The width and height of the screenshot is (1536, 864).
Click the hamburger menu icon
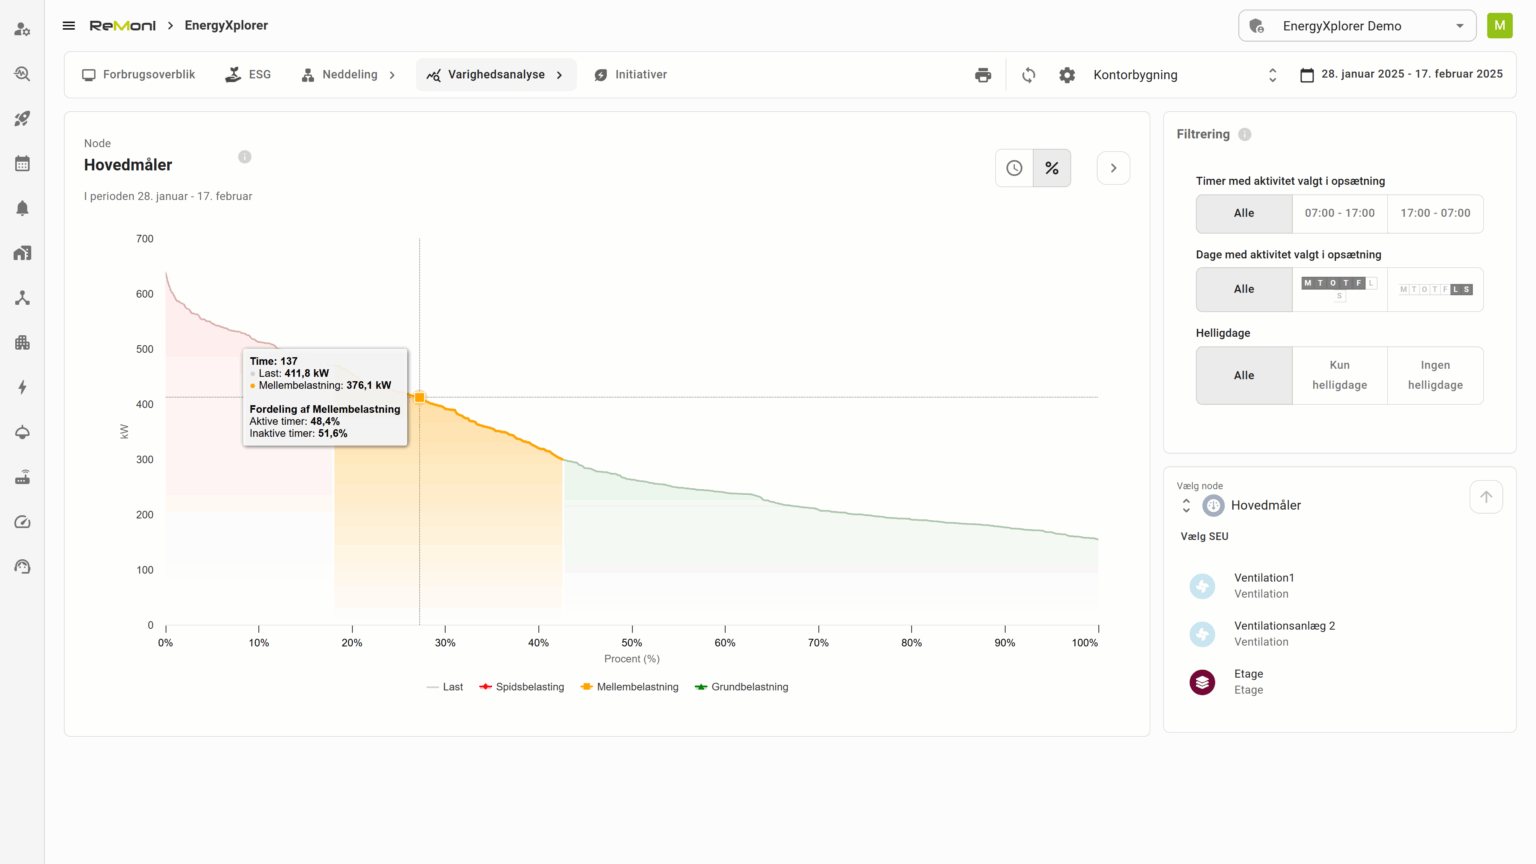[x=69, y=26]
